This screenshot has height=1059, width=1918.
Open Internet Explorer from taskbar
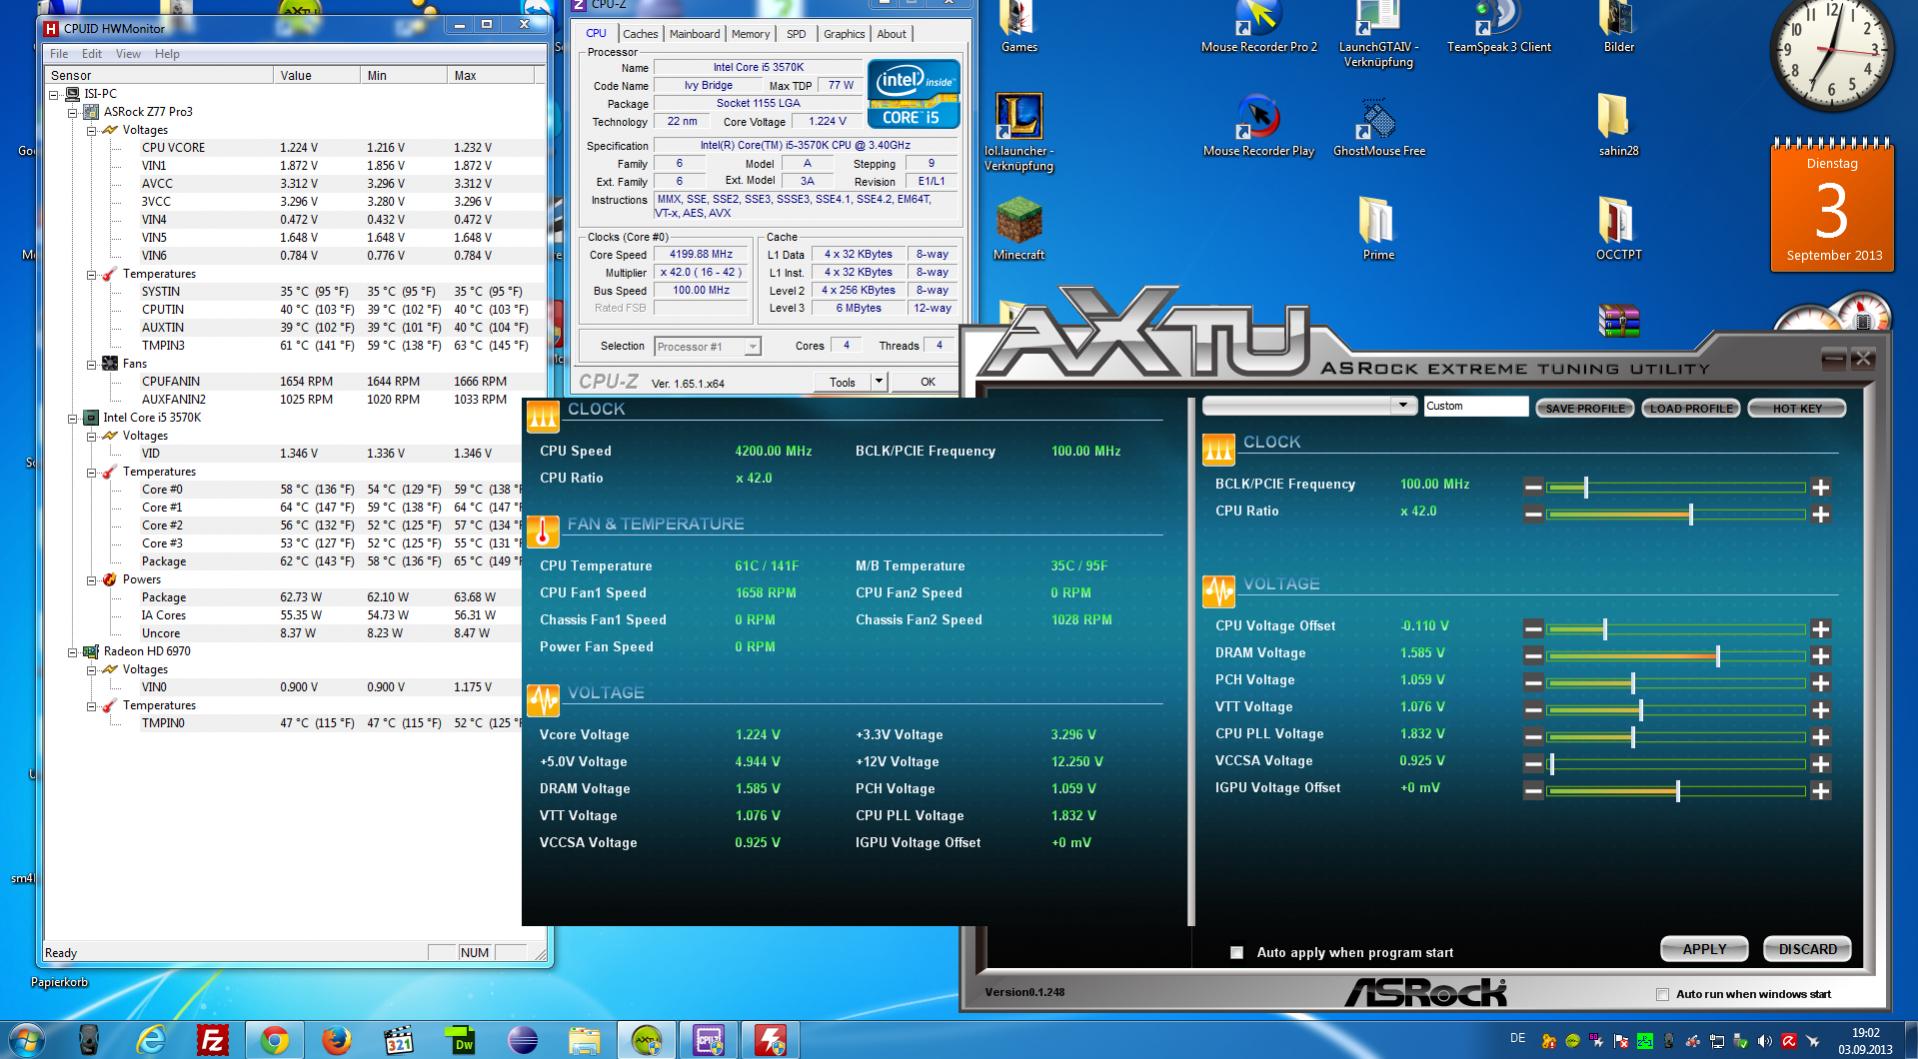click(x=151, y=1040)
